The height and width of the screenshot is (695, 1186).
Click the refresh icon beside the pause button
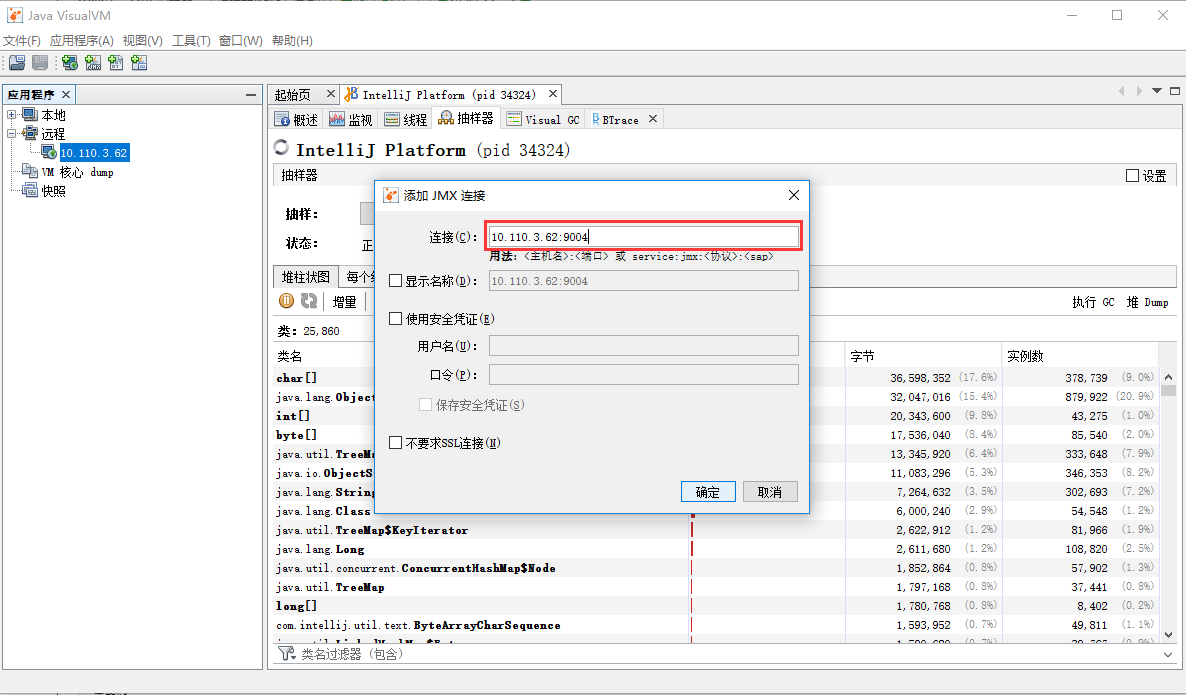pyautogui.click(x=309, y=301)
